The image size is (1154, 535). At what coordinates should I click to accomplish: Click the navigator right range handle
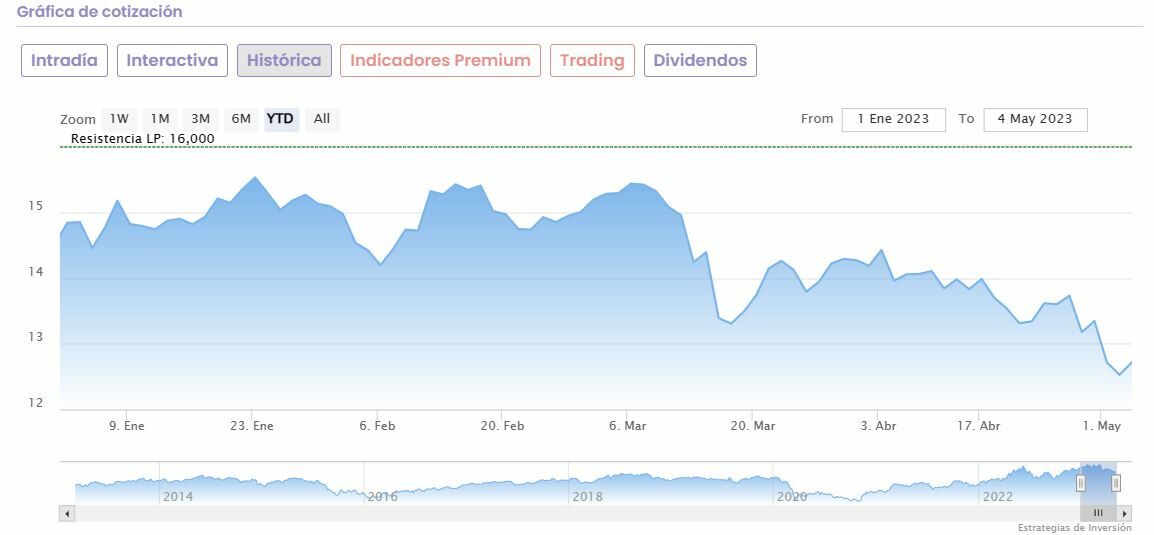click(x=1116, y=483)
